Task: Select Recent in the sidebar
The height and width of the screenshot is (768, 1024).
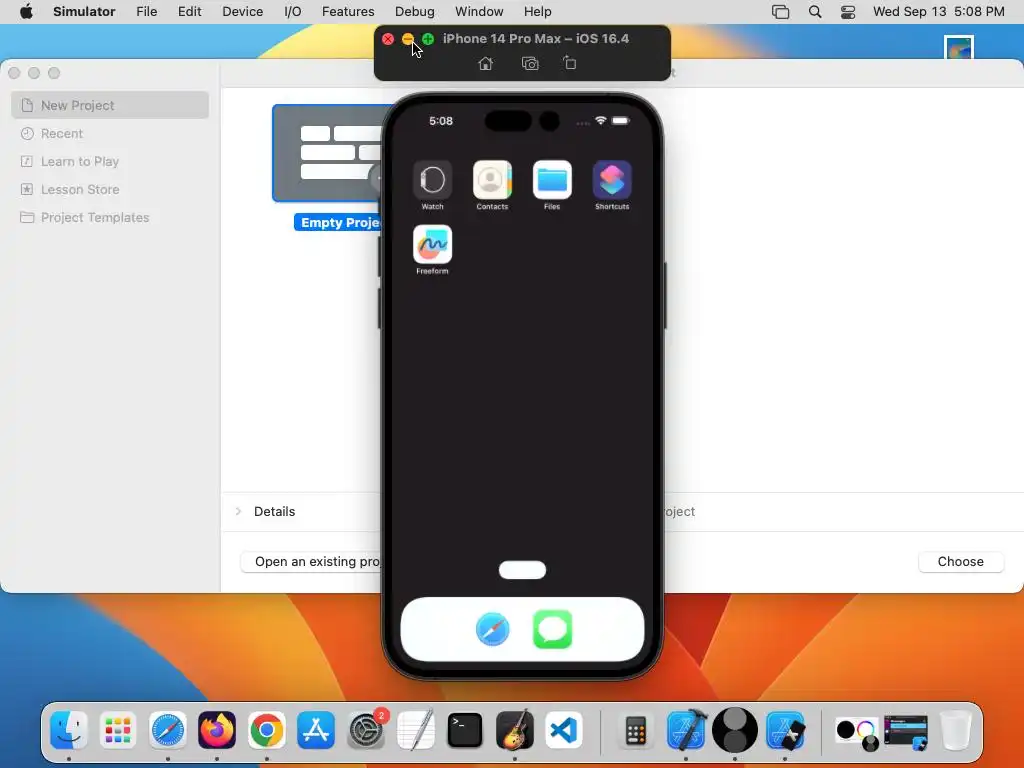Action: [x=110, y=133]
